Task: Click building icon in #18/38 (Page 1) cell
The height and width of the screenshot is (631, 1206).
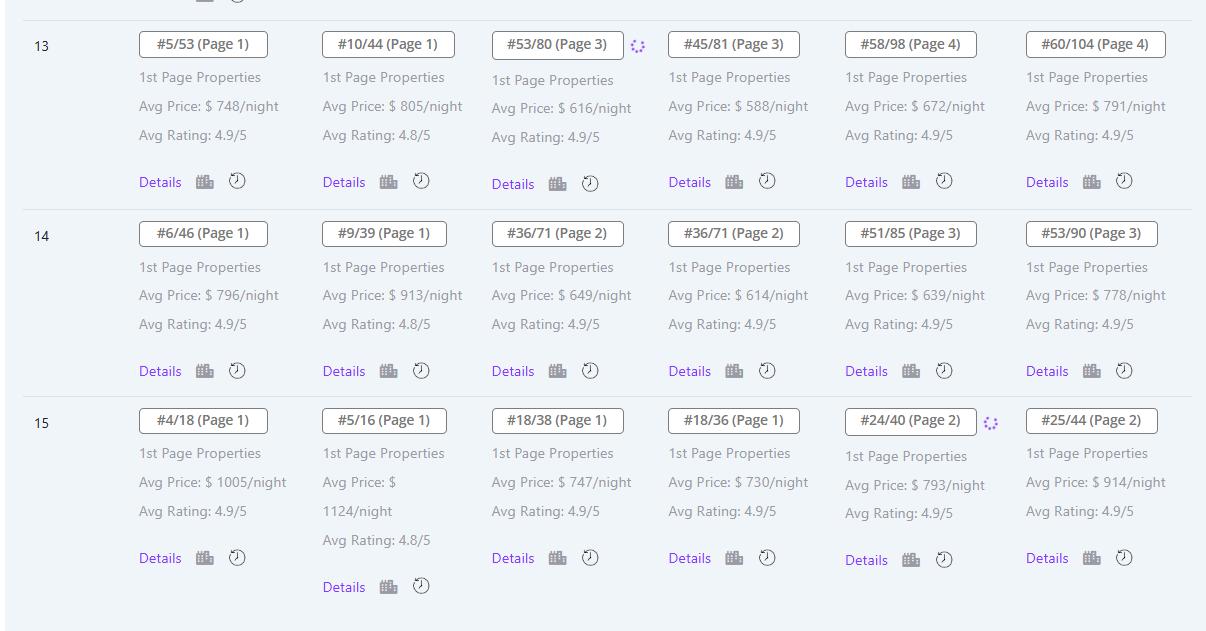Action: (558, 558)
